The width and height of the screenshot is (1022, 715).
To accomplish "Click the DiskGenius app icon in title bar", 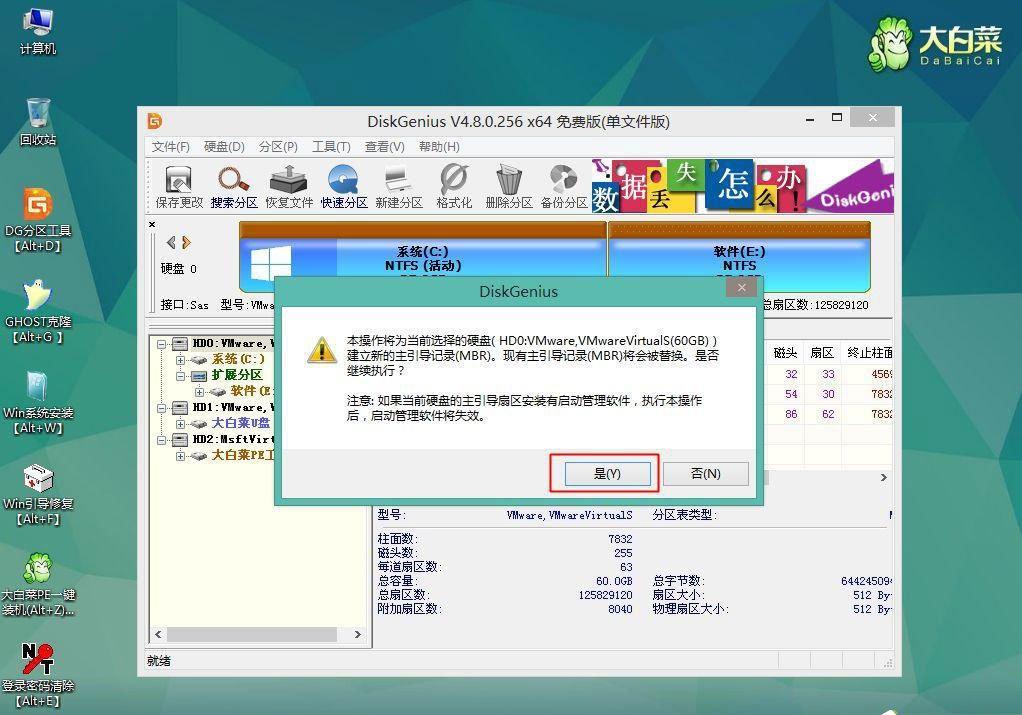I will [154, 121].
